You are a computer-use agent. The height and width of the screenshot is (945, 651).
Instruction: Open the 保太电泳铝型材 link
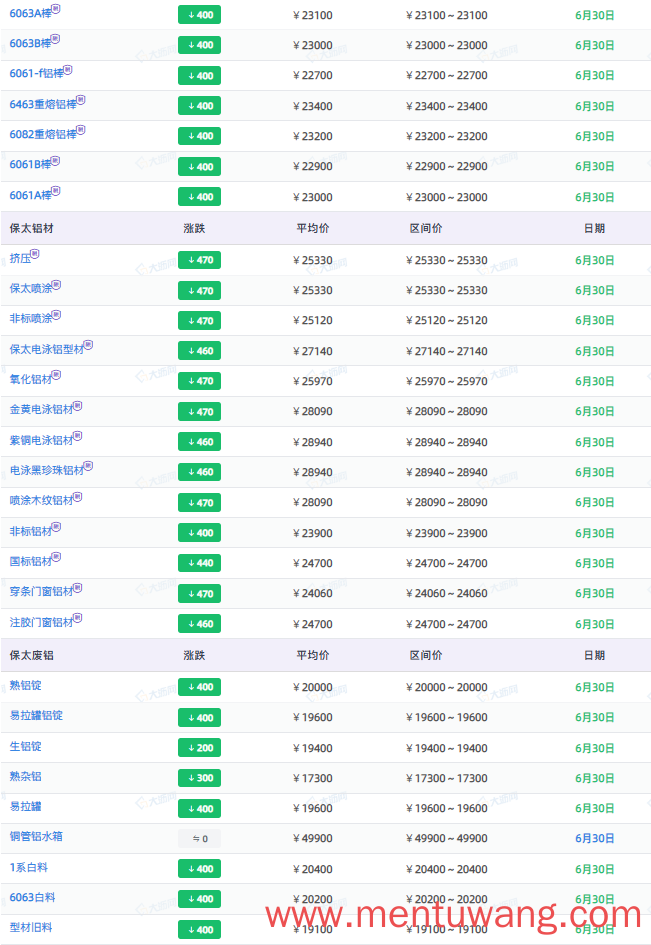point(46,350)
